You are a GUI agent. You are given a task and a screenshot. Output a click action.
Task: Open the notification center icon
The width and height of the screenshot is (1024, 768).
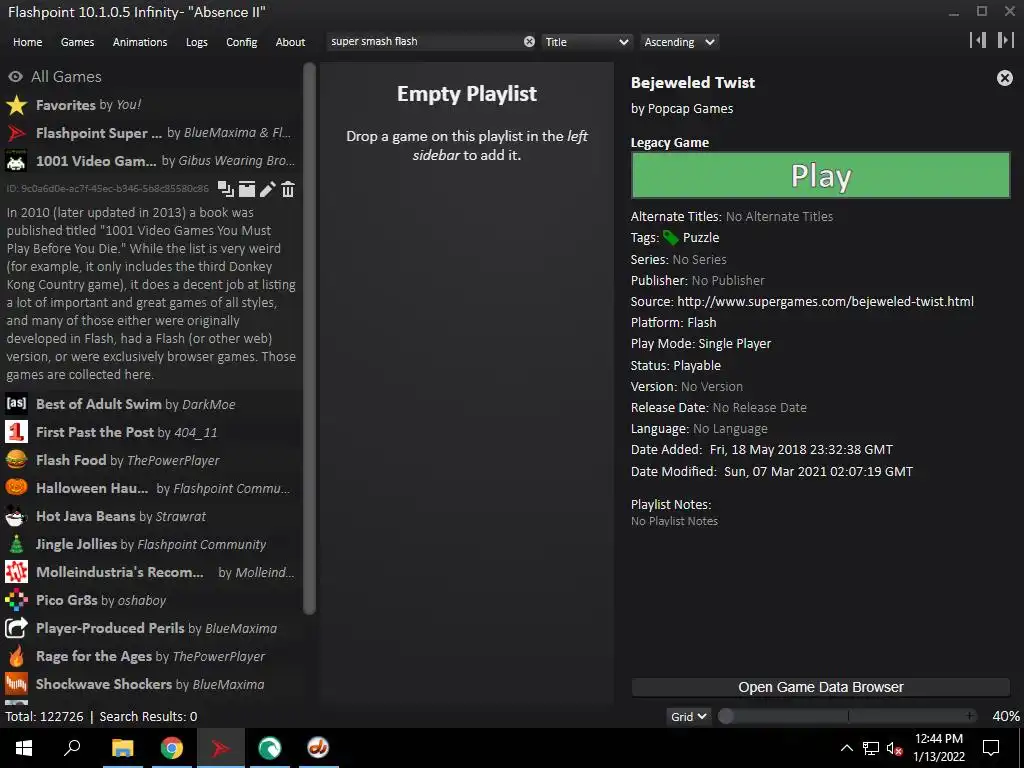991,748
